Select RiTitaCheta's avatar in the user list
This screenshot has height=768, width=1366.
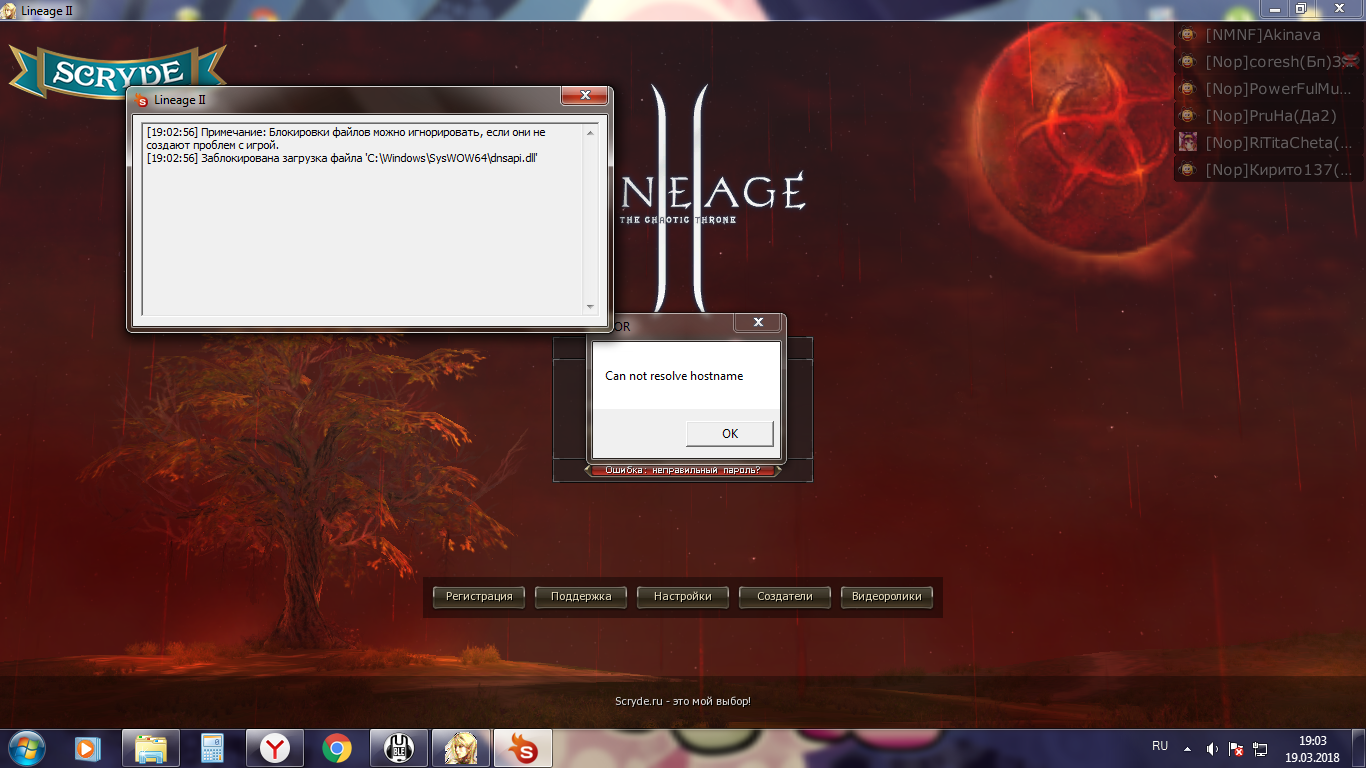1187,142
